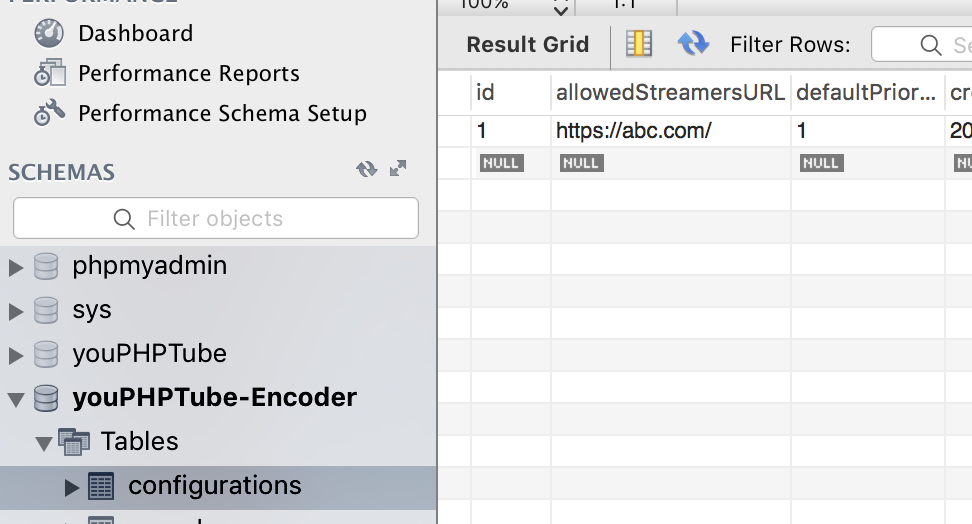Click the SCHEMAS section heading
Viewport: 972px width, 524px height.
coord(61,172)
